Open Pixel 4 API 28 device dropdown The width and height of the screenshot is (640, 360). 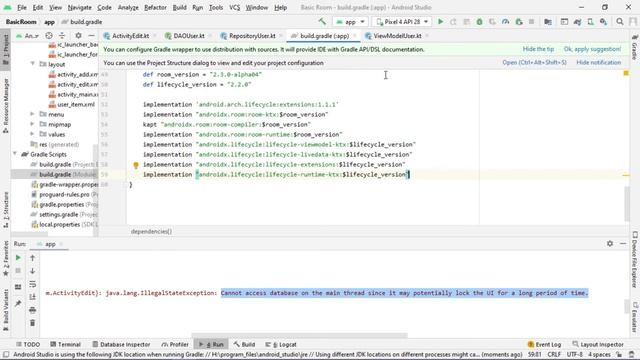[402, 22]
